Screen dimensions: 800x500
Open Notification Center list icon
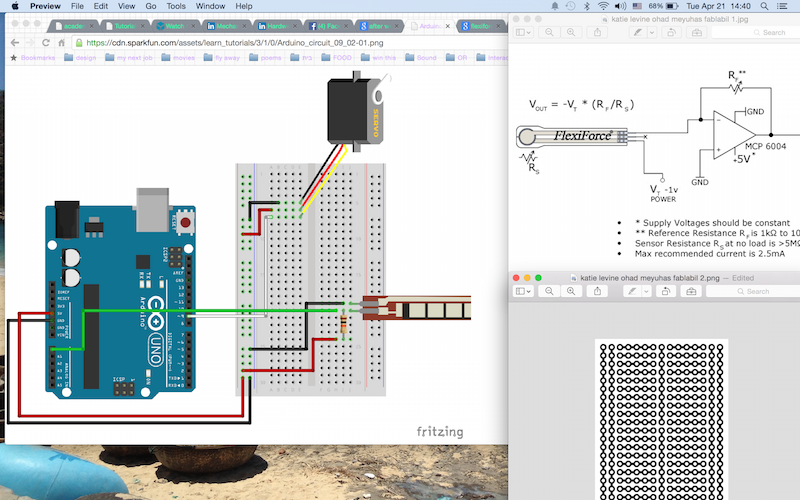(781, 6)
